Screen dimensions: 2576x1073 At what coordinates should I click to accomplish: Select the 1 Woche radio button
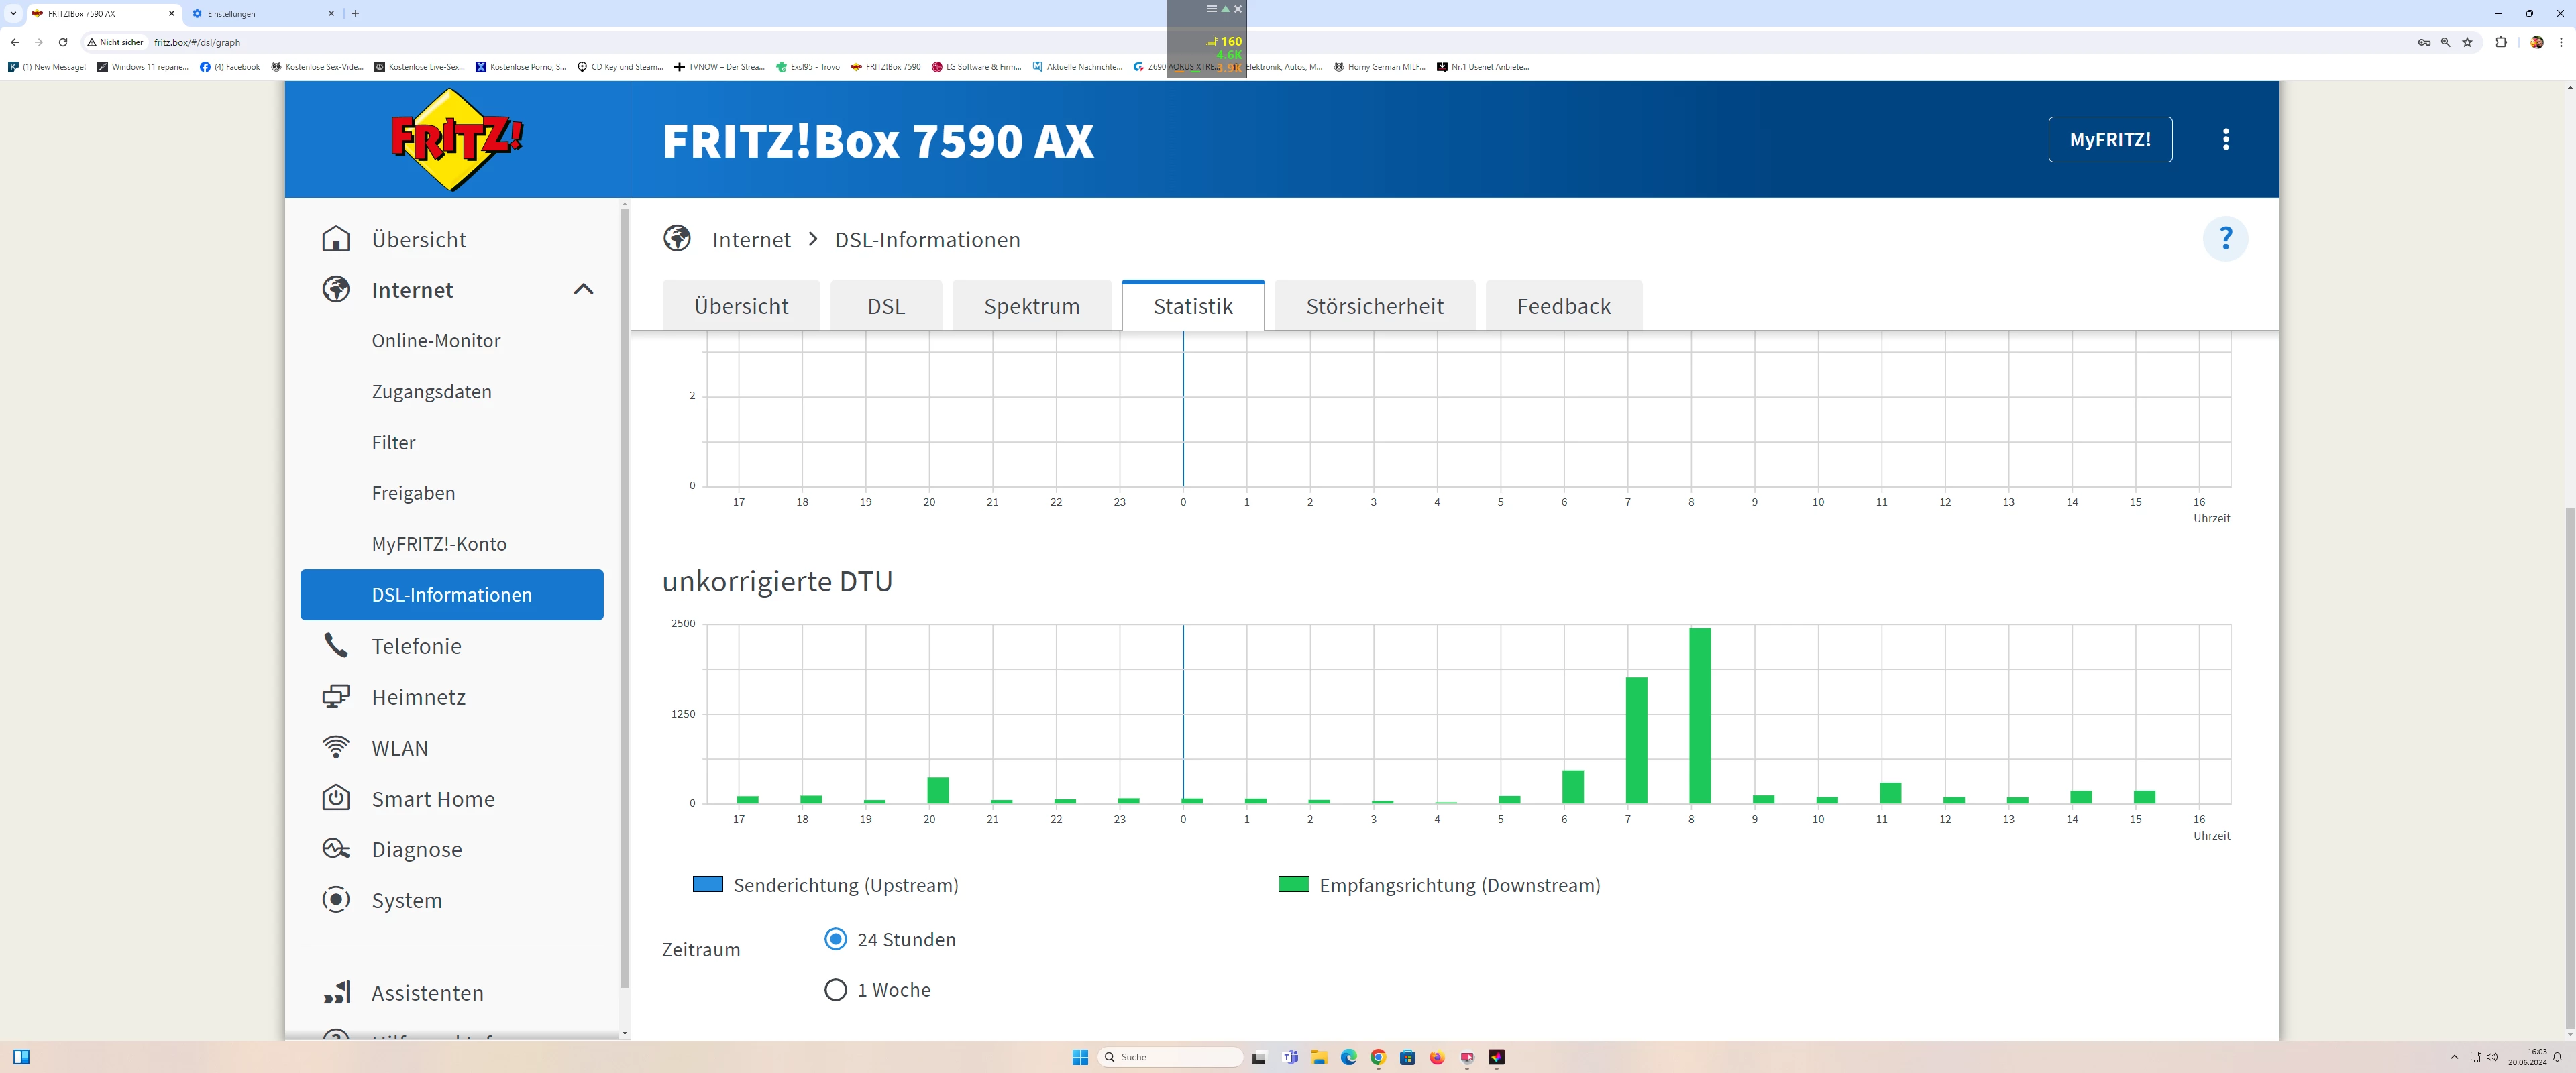coord(835,990)
